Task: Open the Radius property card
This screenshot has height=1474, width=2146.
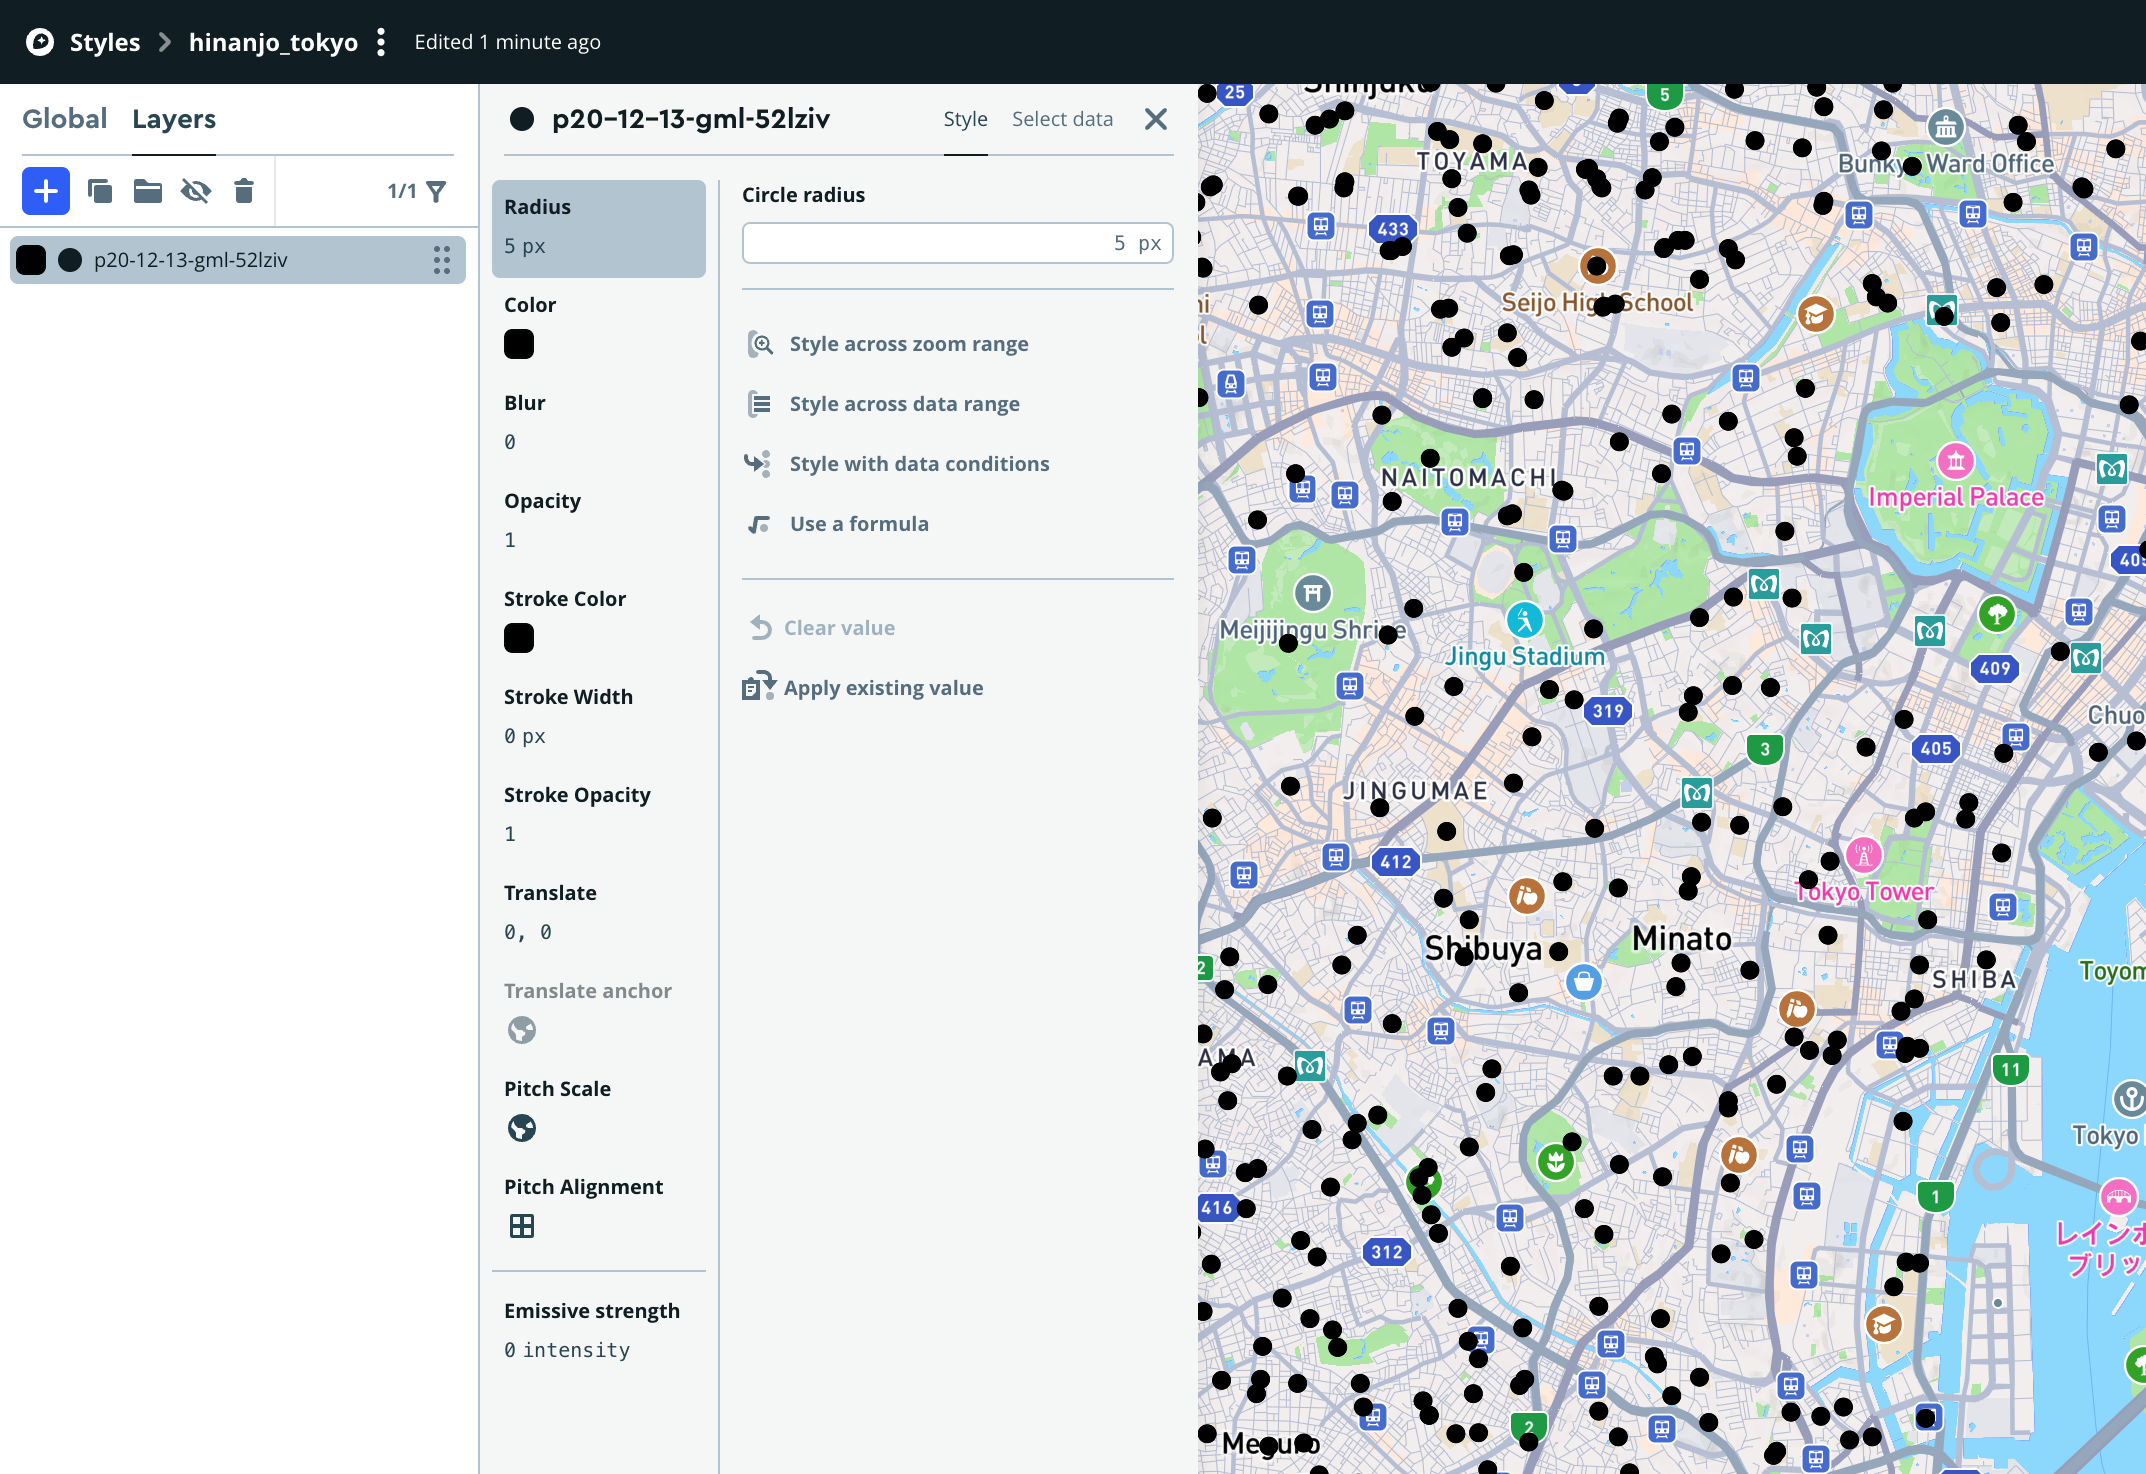Action: tap(598, 228)
